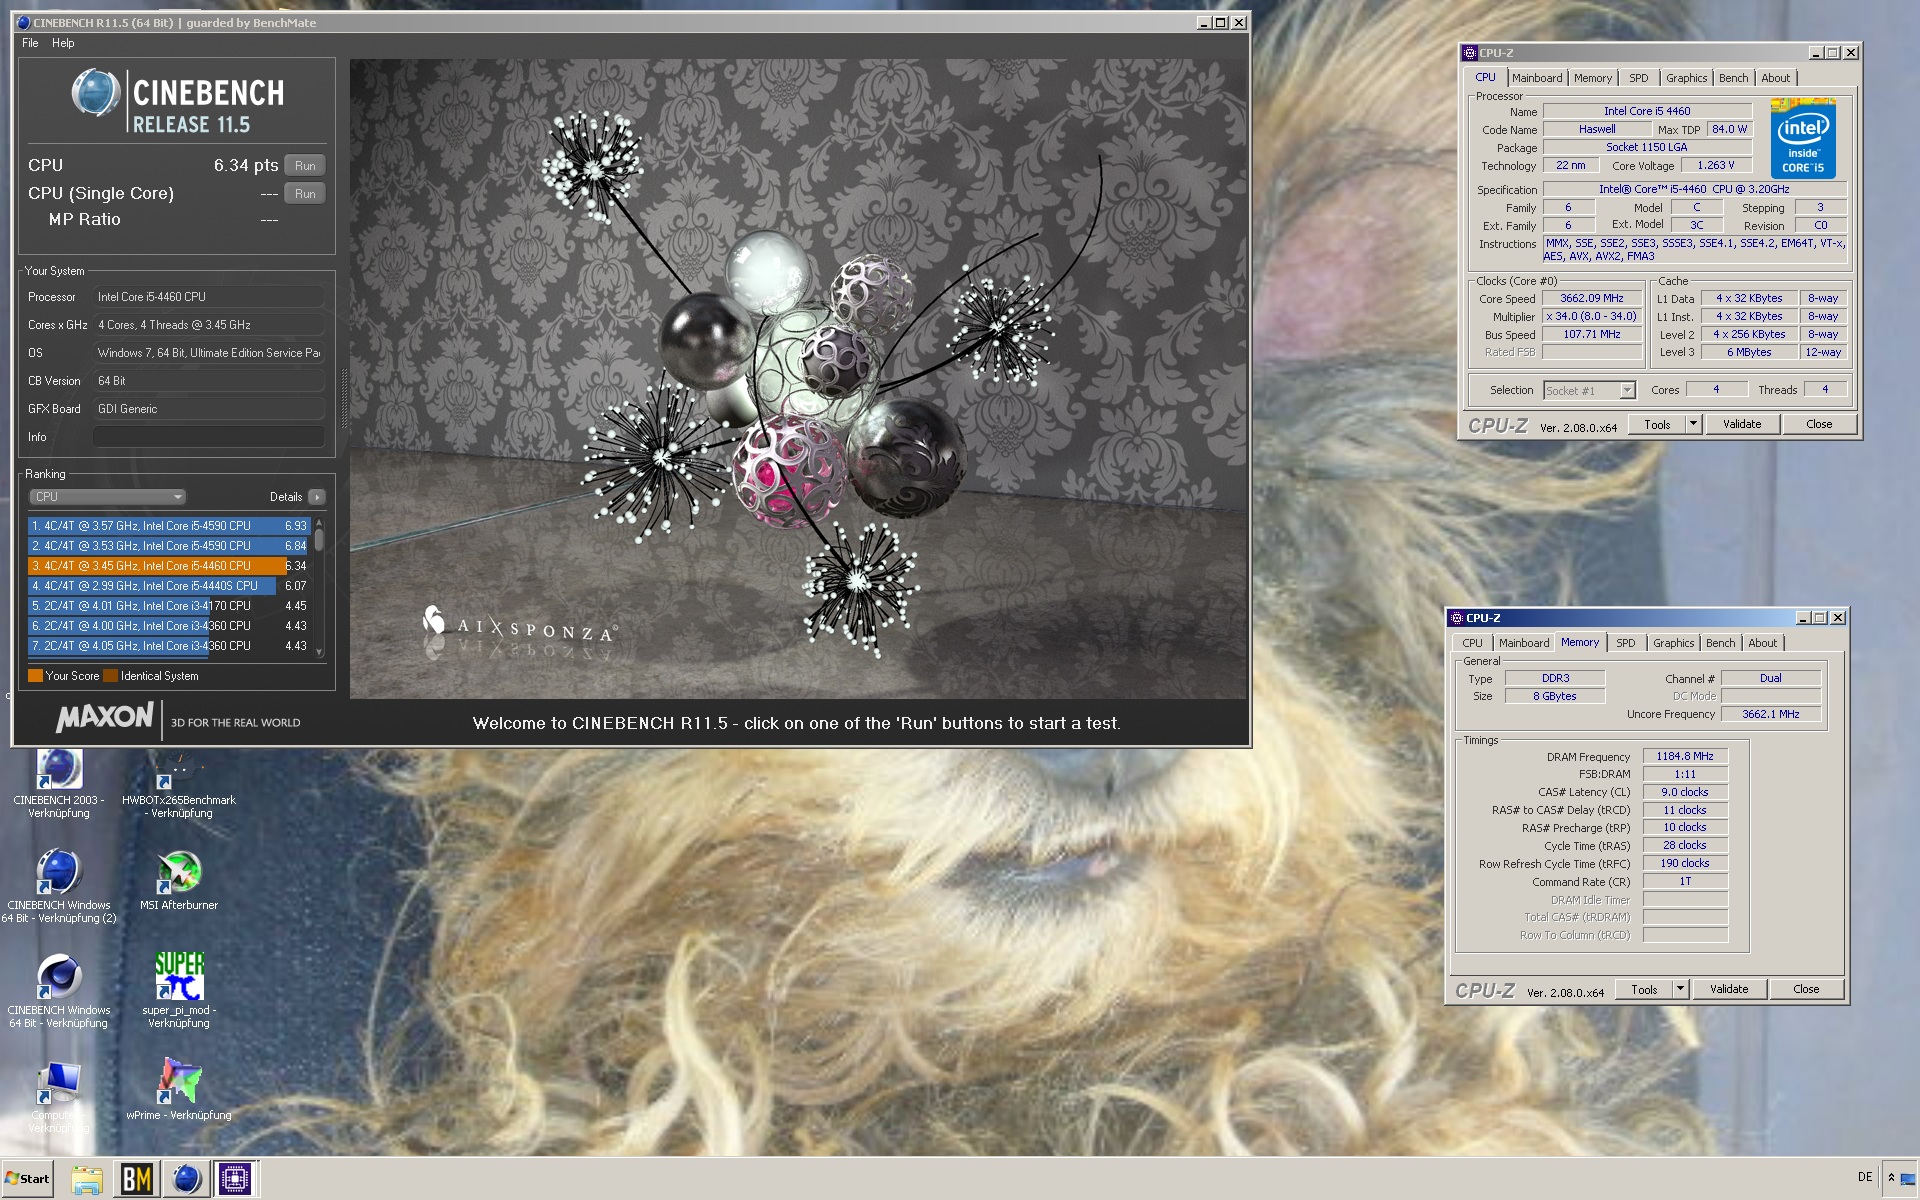Click the Core Speed value 3662.09 MHz
Screen dimensions: 1920x1200
click(x=1592, y=299)
